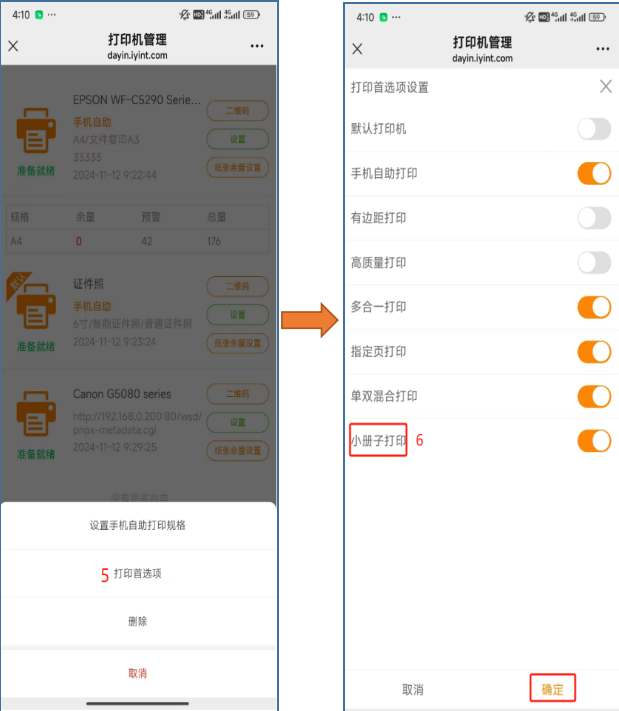Dismiss the 打印首选项设置 panel with X

(x=605, y=86)
